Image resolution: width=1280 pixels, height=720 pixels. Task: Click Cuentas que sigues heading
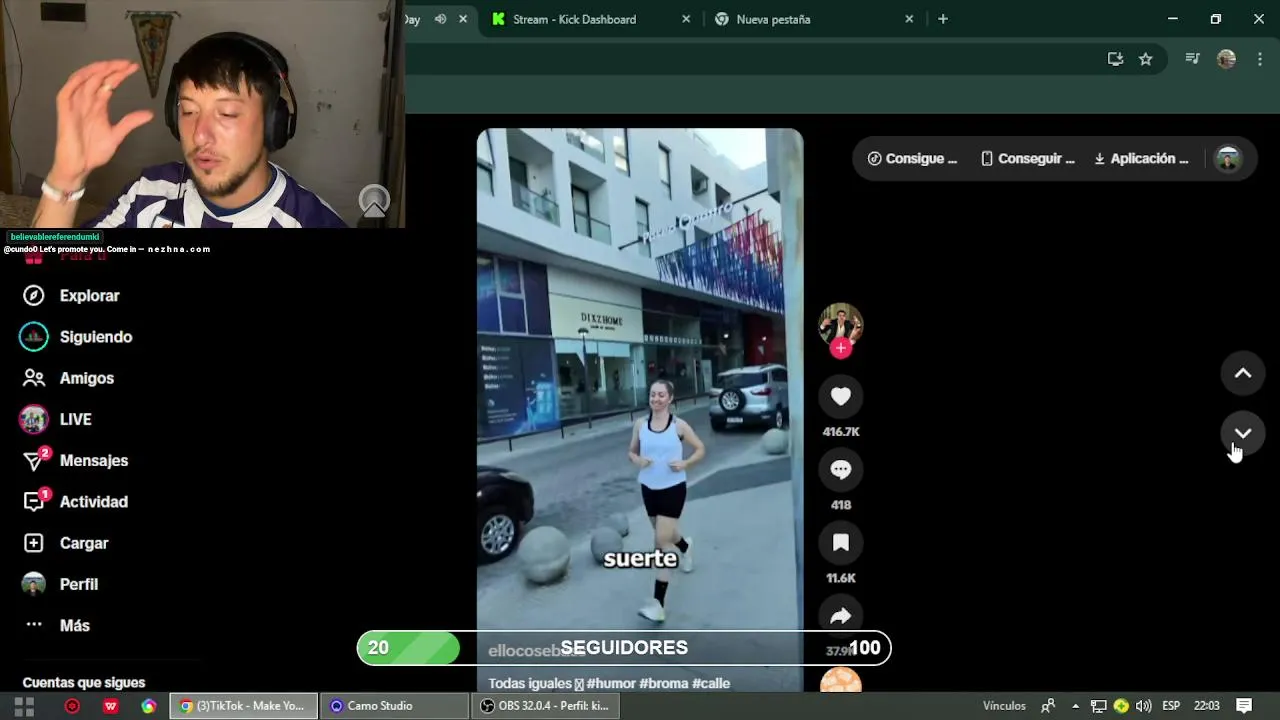click(84, 682)
